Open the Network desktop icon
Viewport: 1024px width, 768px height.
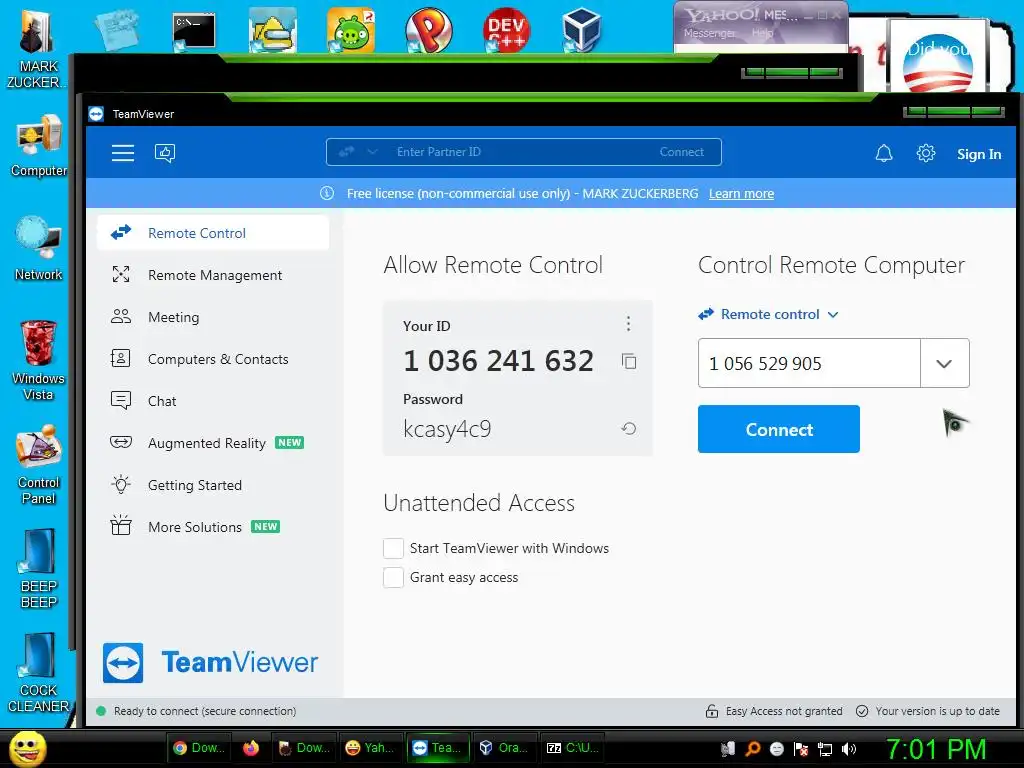[x=39, y=248]
